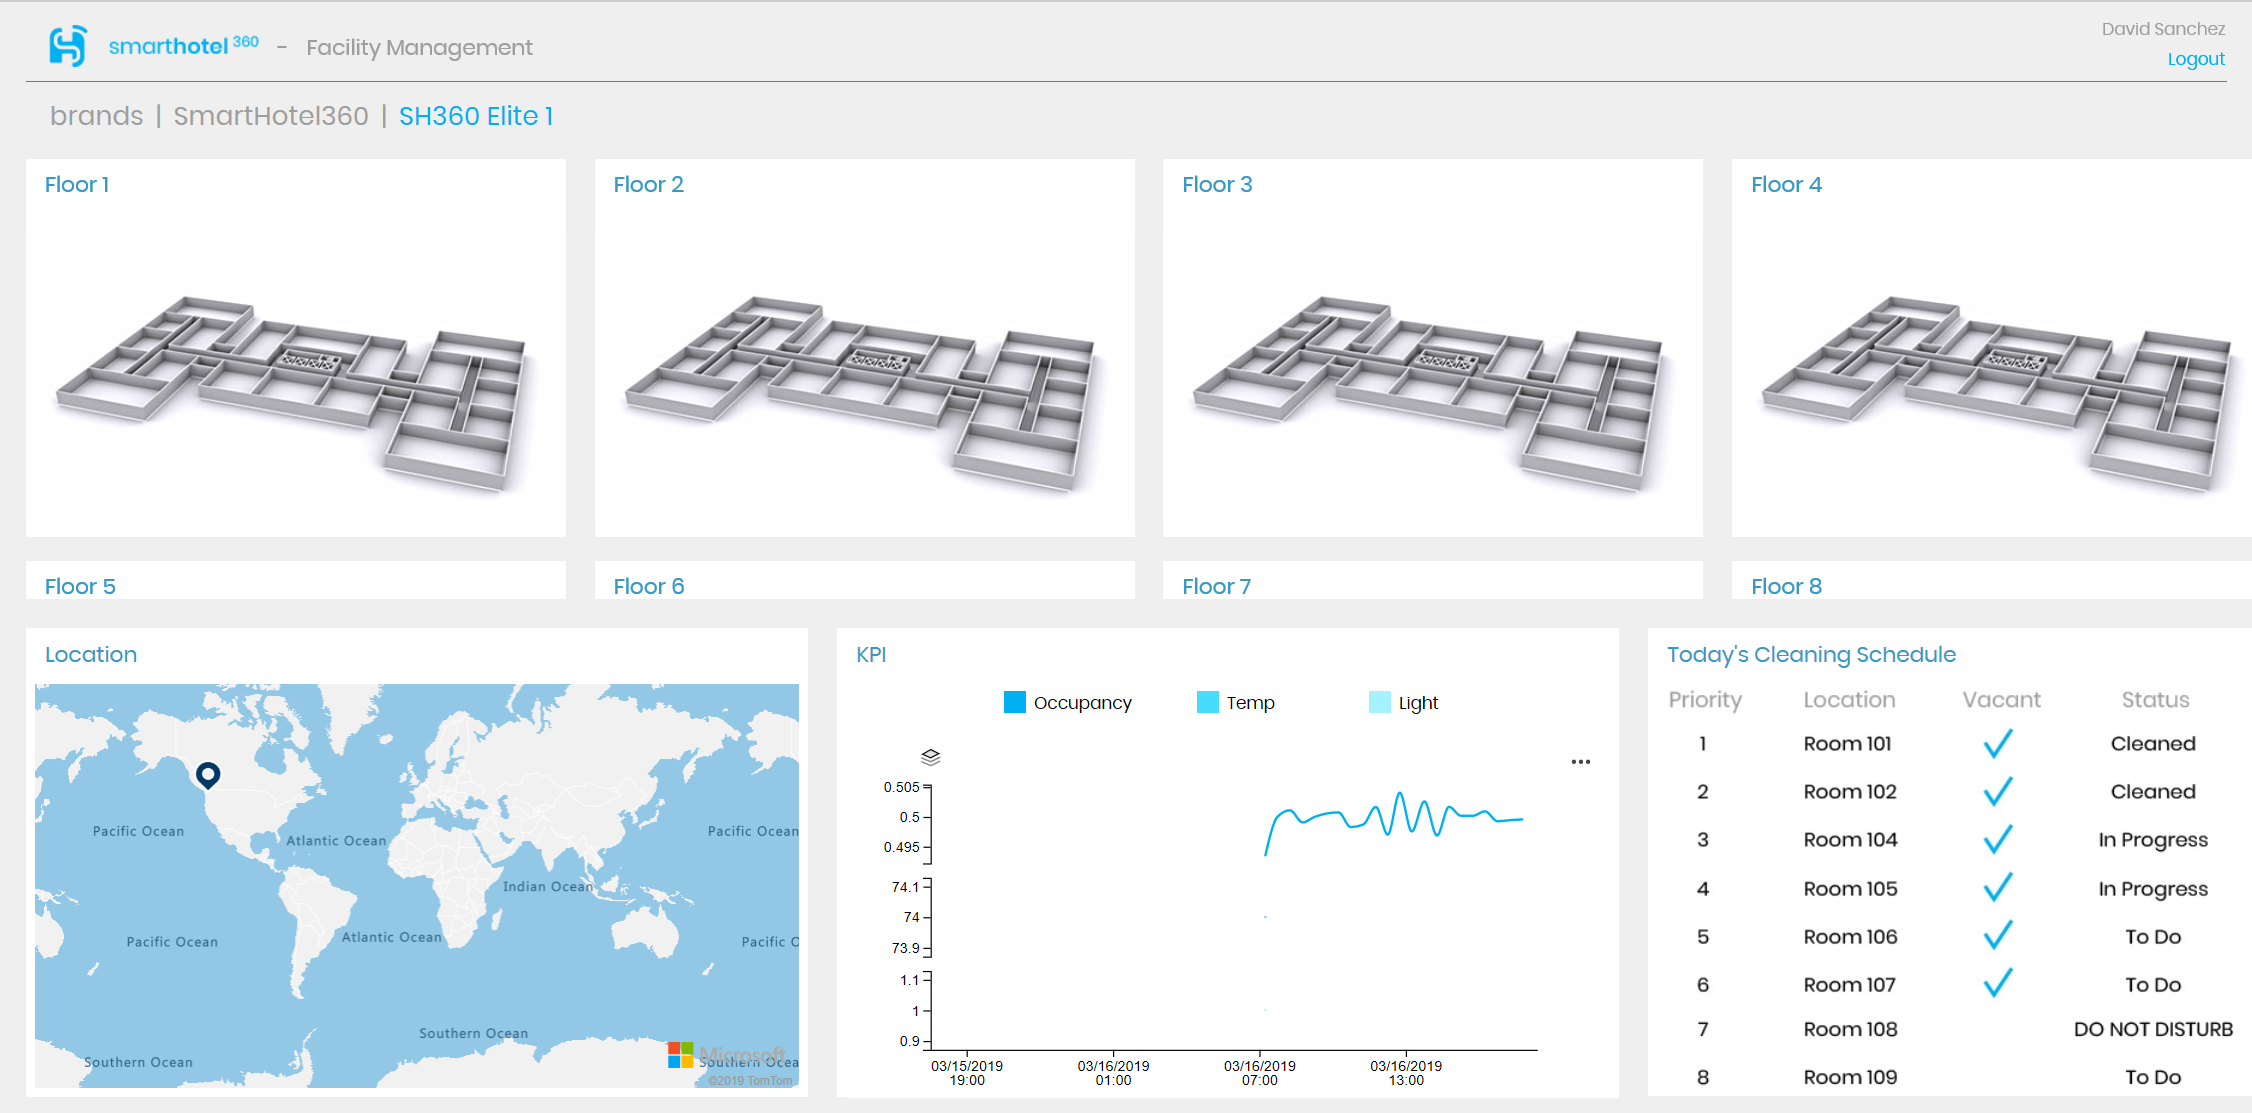This screenshot has height=1113, width=2252.
Task: Click the TomTom copyright on map
Action: (x=750, y=1081)
